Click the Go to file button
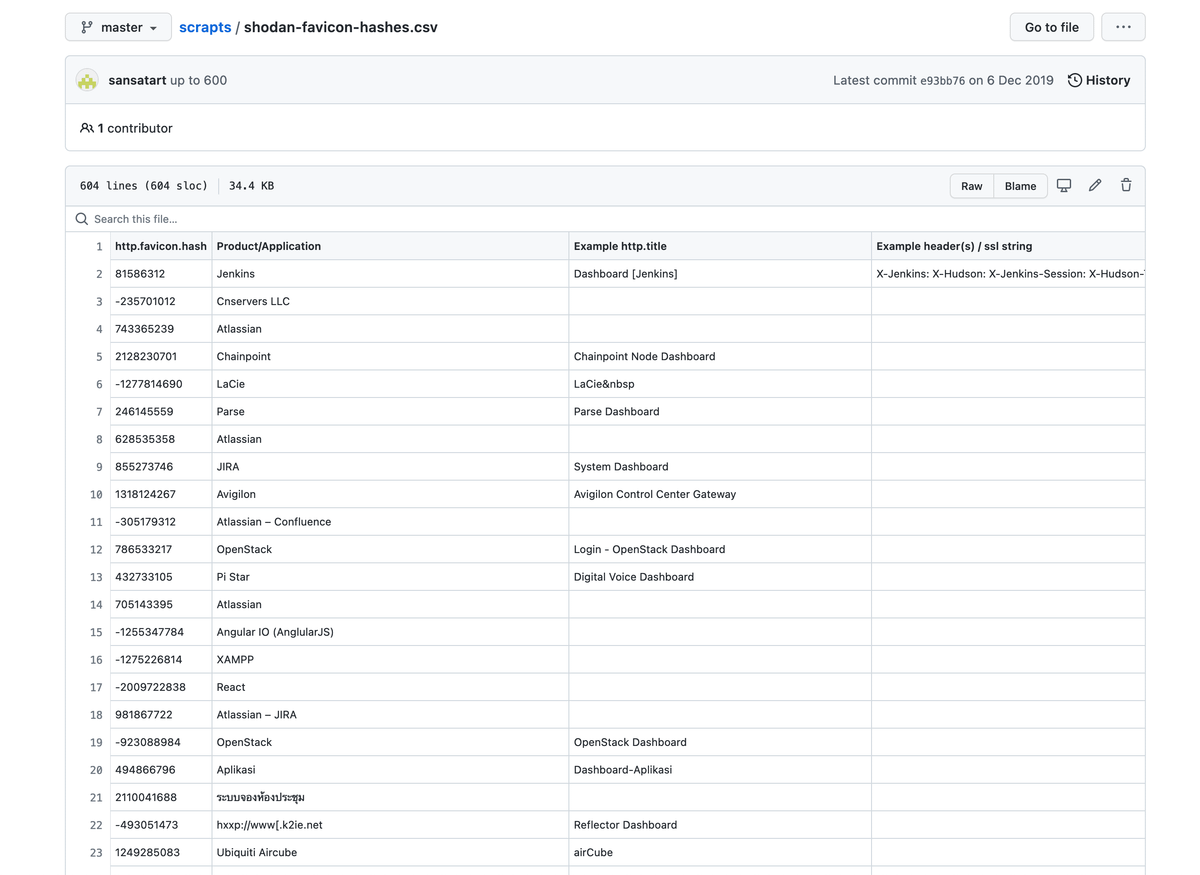 [x=1051, y=27]
